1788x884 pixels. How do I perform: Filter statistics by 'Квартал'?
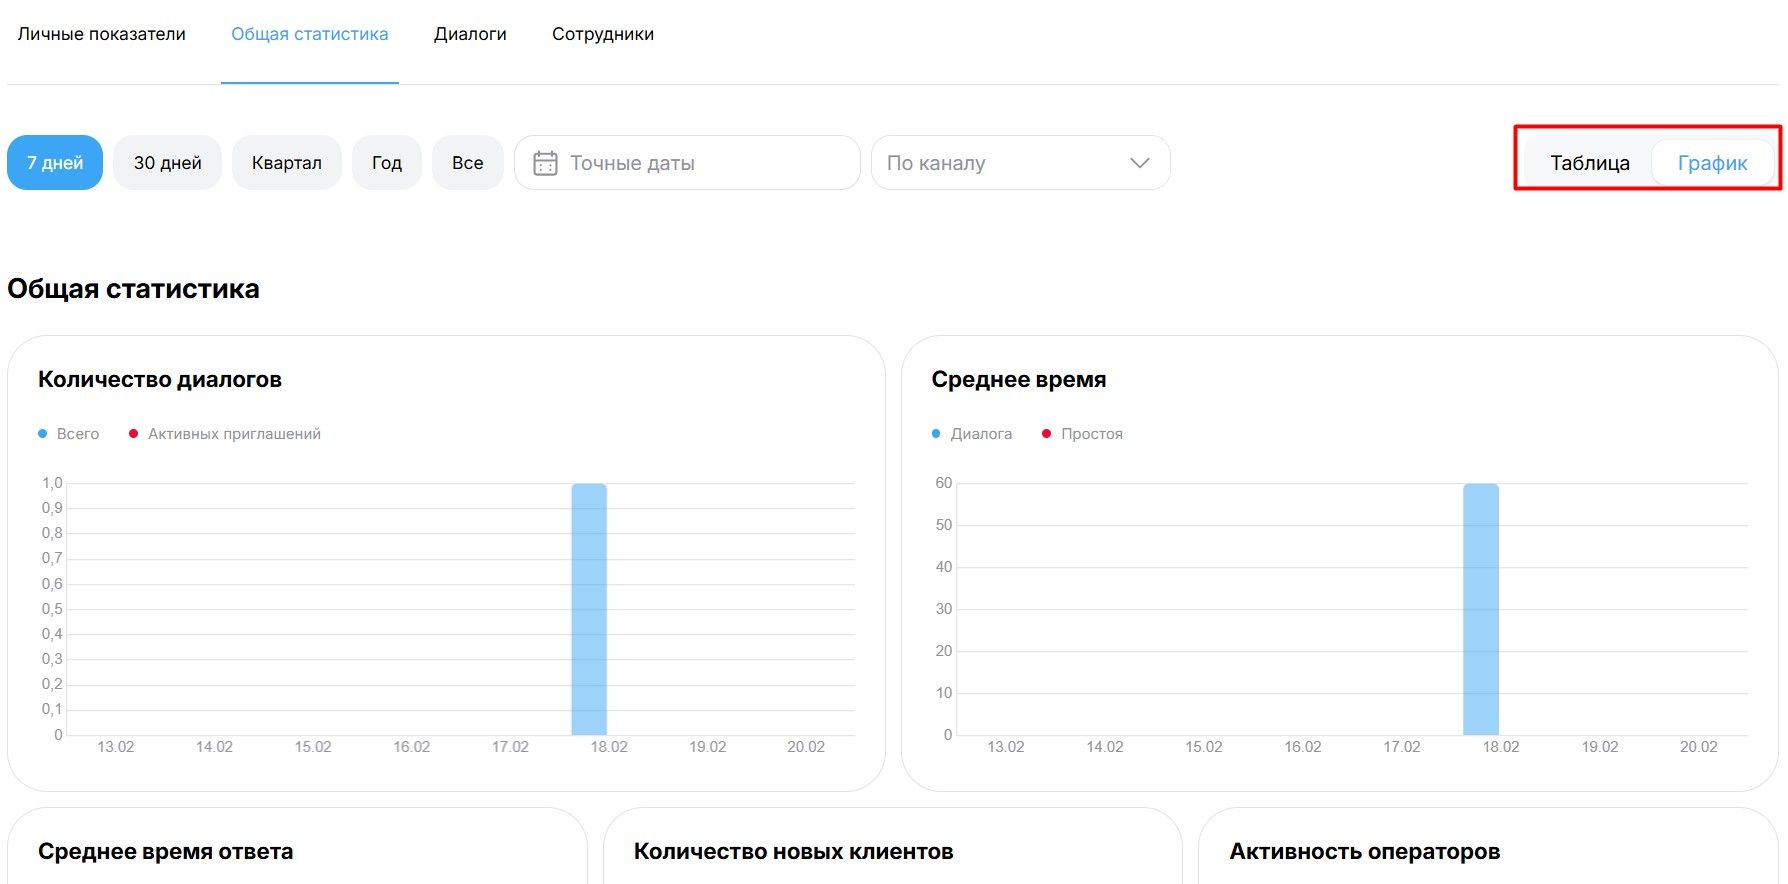click(x=287, y=163)
